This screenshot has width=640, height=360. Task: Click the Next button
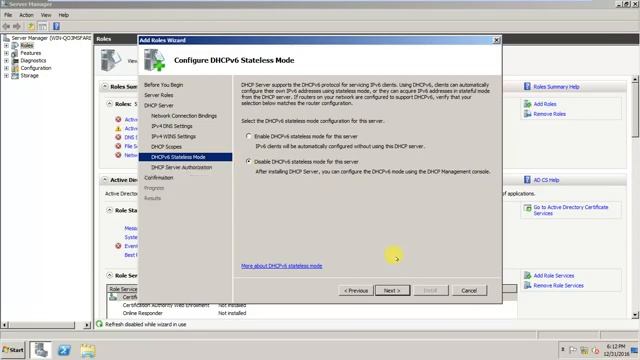click(392, 291)
